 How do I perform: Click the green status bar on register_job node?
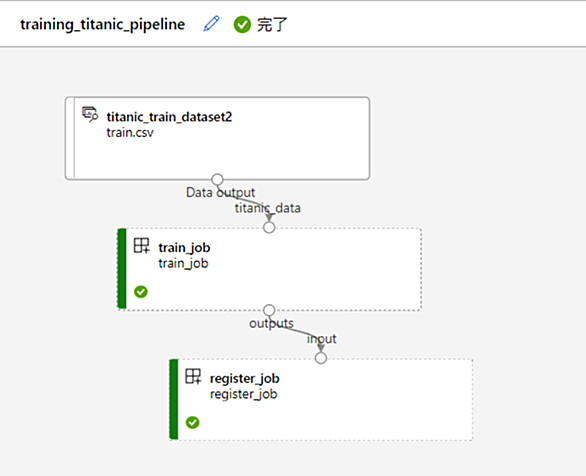173,399
